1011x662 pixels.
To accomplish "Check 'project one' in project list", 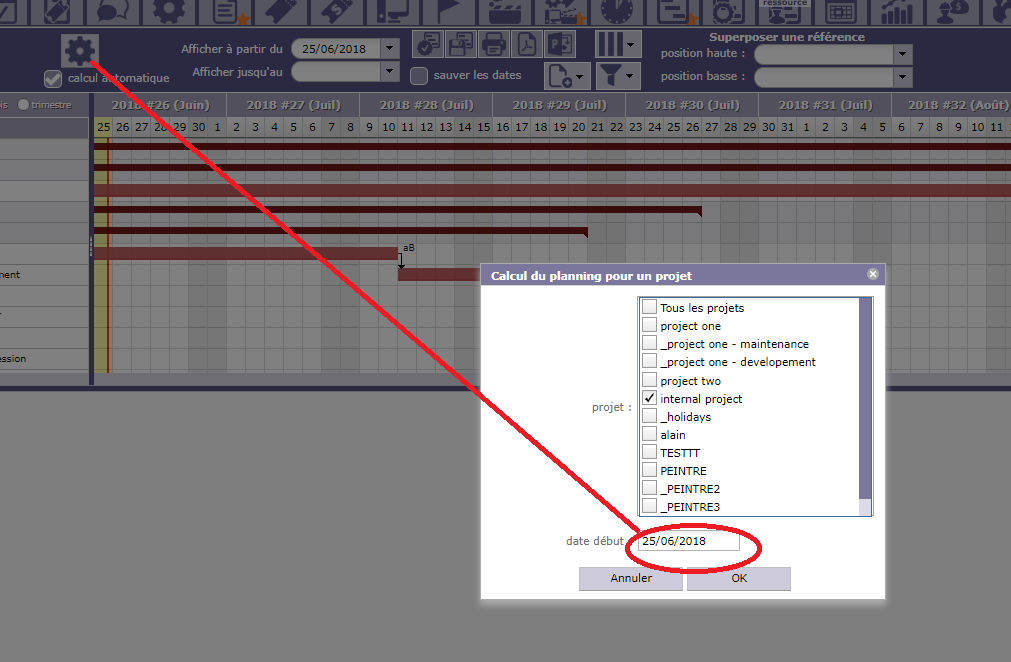I will 649,325.
